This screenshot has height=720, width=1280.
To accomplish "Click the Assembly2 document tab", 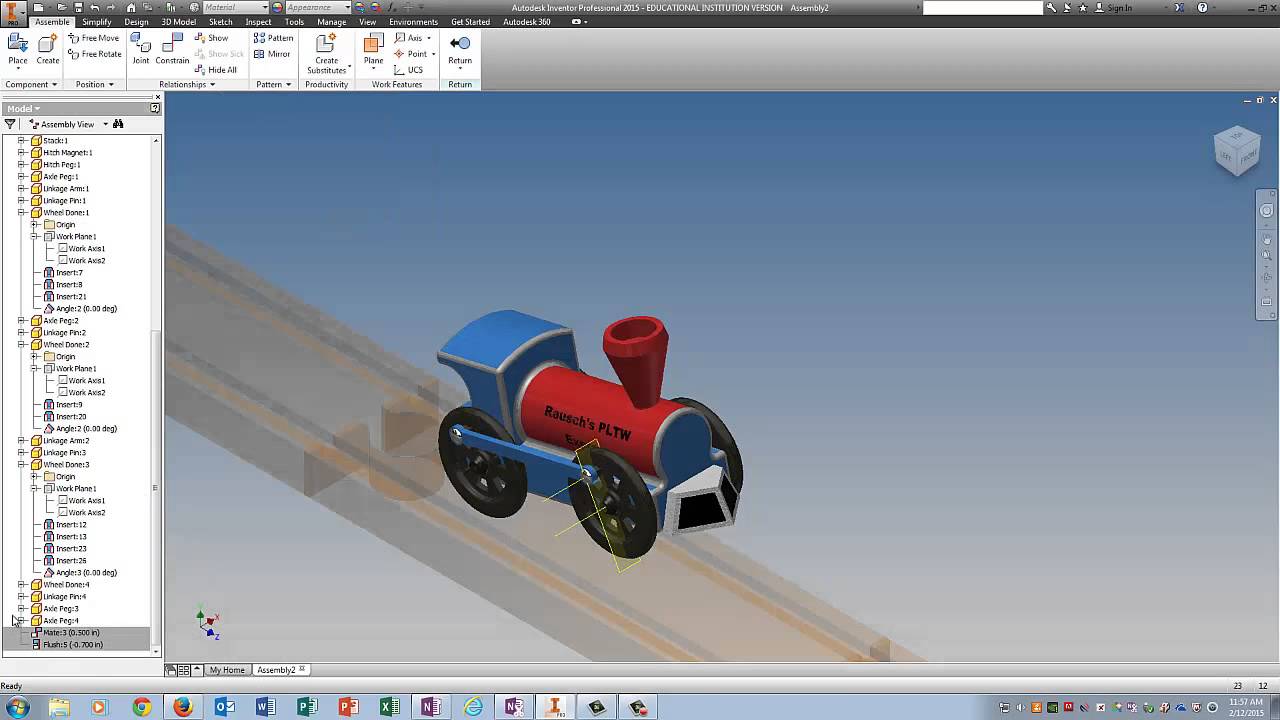I will (279, 670).
